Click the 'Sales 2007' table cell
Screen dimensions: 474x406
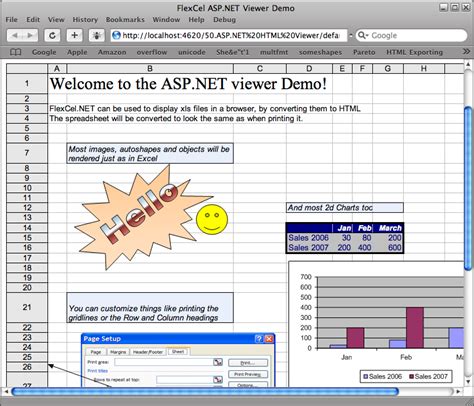[308, 248]
